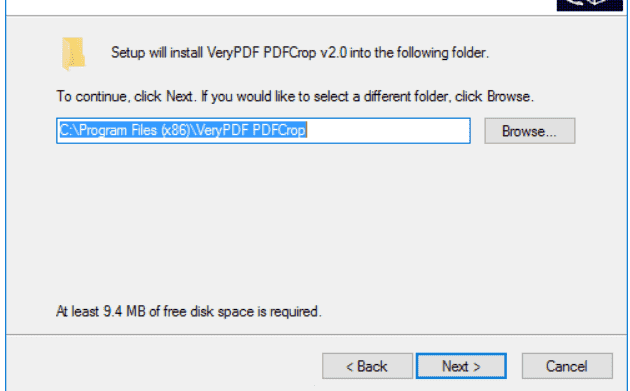Screen dimensions: 630x391
Task: Go back with the < Back button
Action: 367,366
